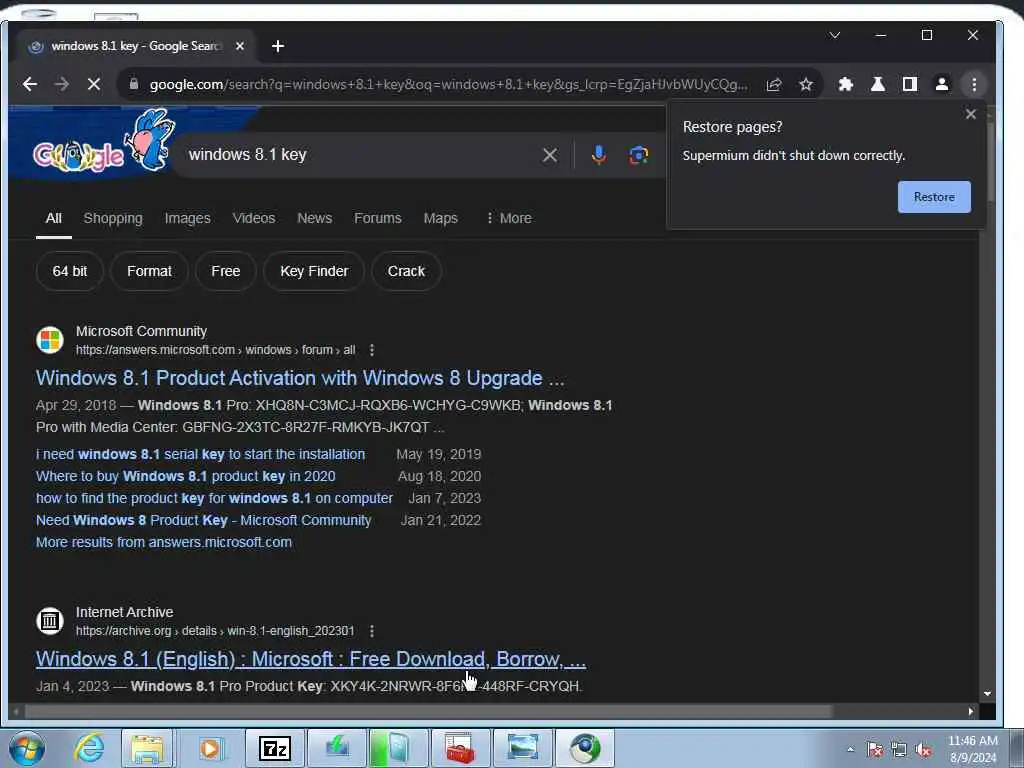Open the browser three-dot menu
Viewport: 1024px width, 768px height.
click(974, 84)
